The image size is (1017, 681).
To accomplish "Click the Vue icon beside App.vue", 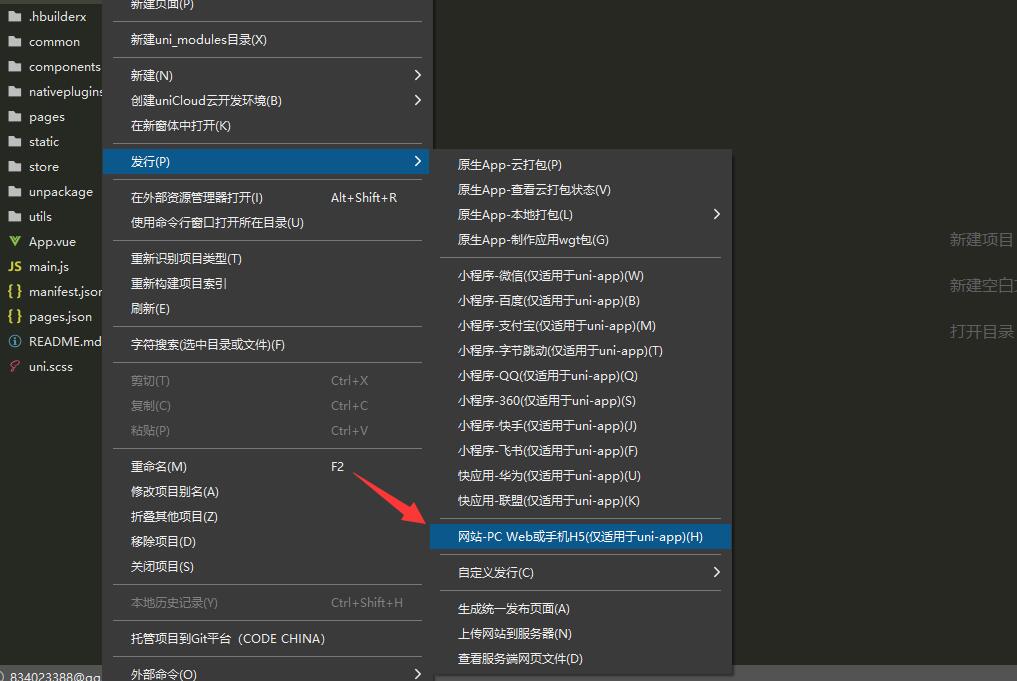I will click(14, 242).
